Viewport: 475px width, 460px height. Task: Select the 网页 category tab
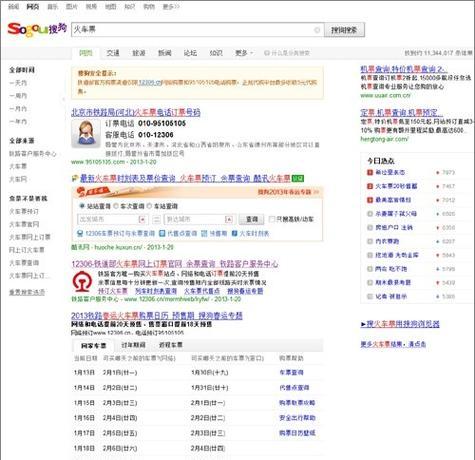pyautogui.click(x=86, y=53)
